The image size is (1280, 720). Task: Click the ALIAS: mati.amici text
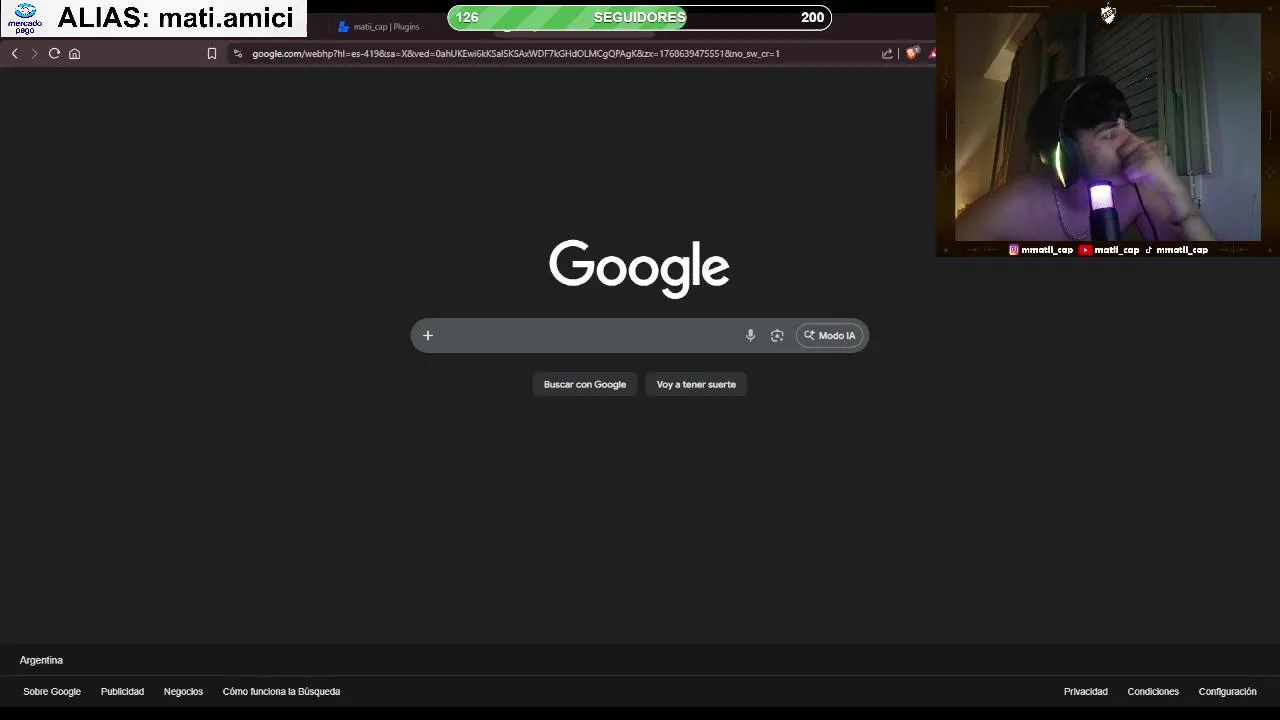pos(175,18)
